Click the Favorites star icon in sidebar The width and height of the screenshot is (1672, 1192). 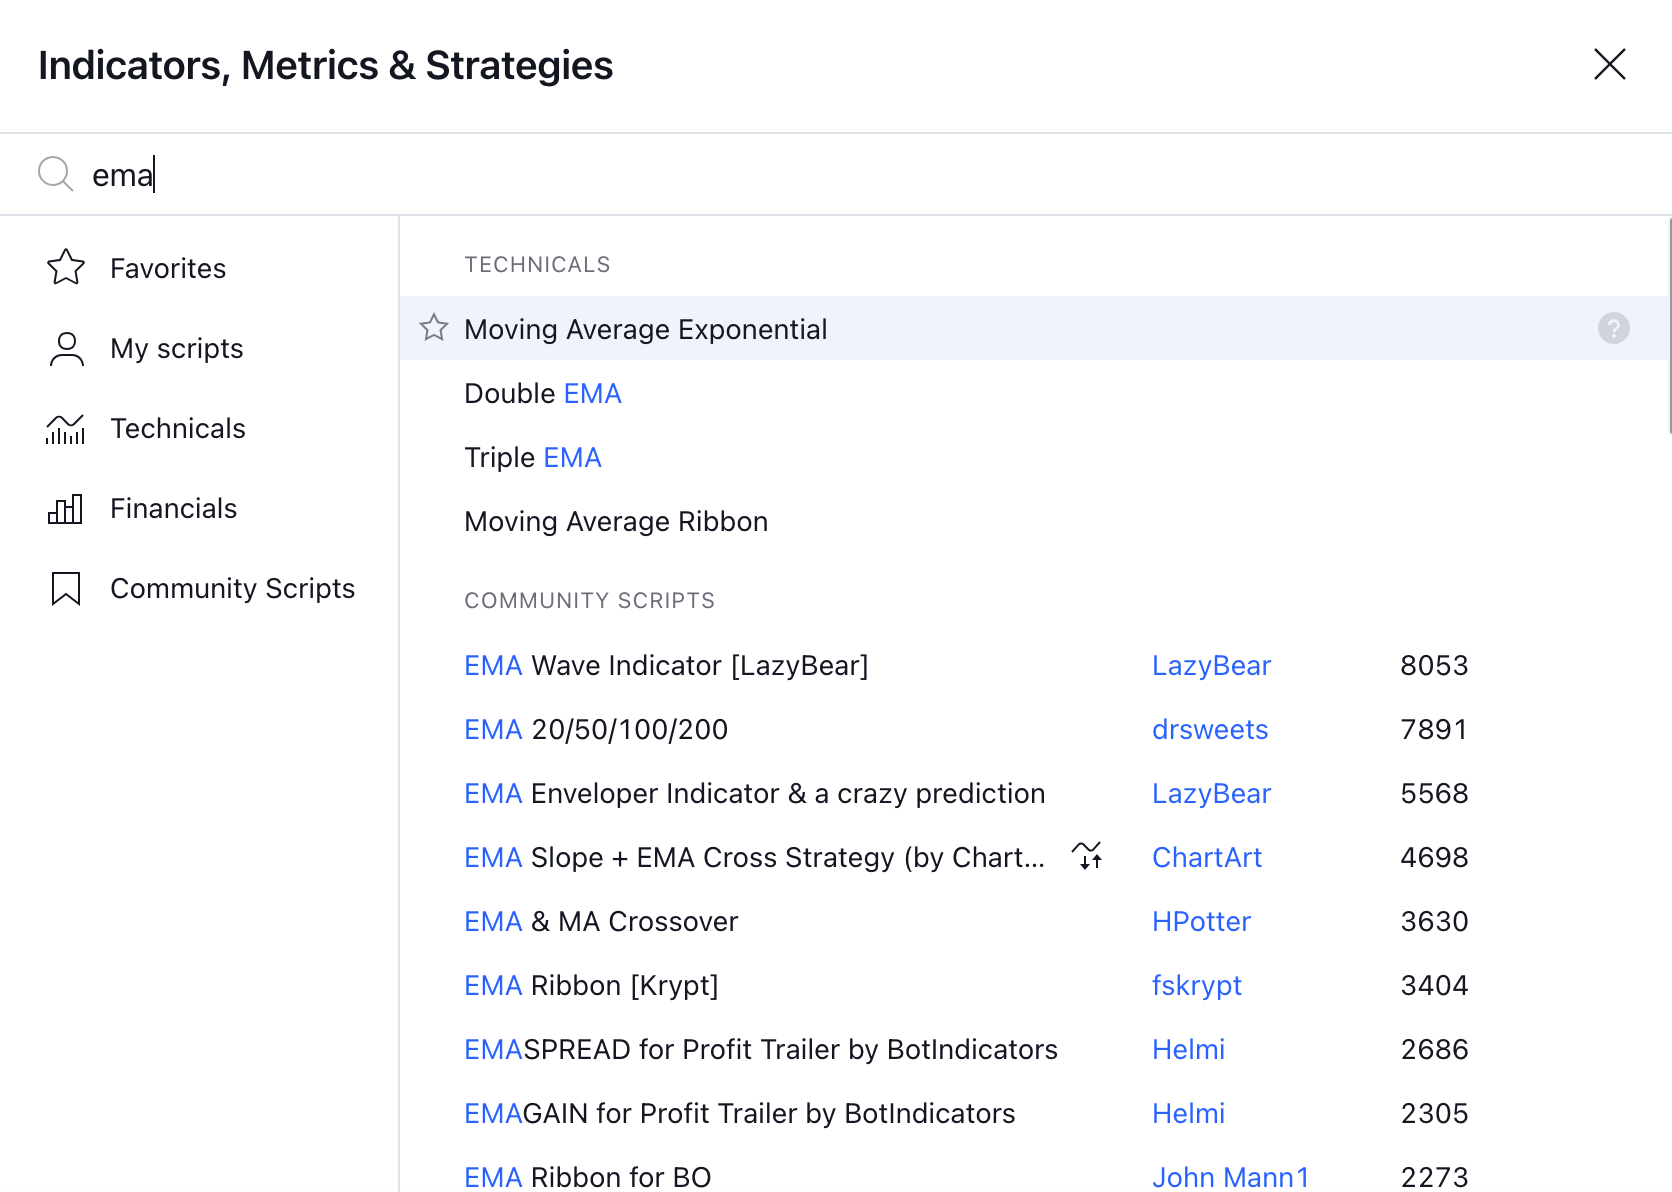tap(66, 267)
